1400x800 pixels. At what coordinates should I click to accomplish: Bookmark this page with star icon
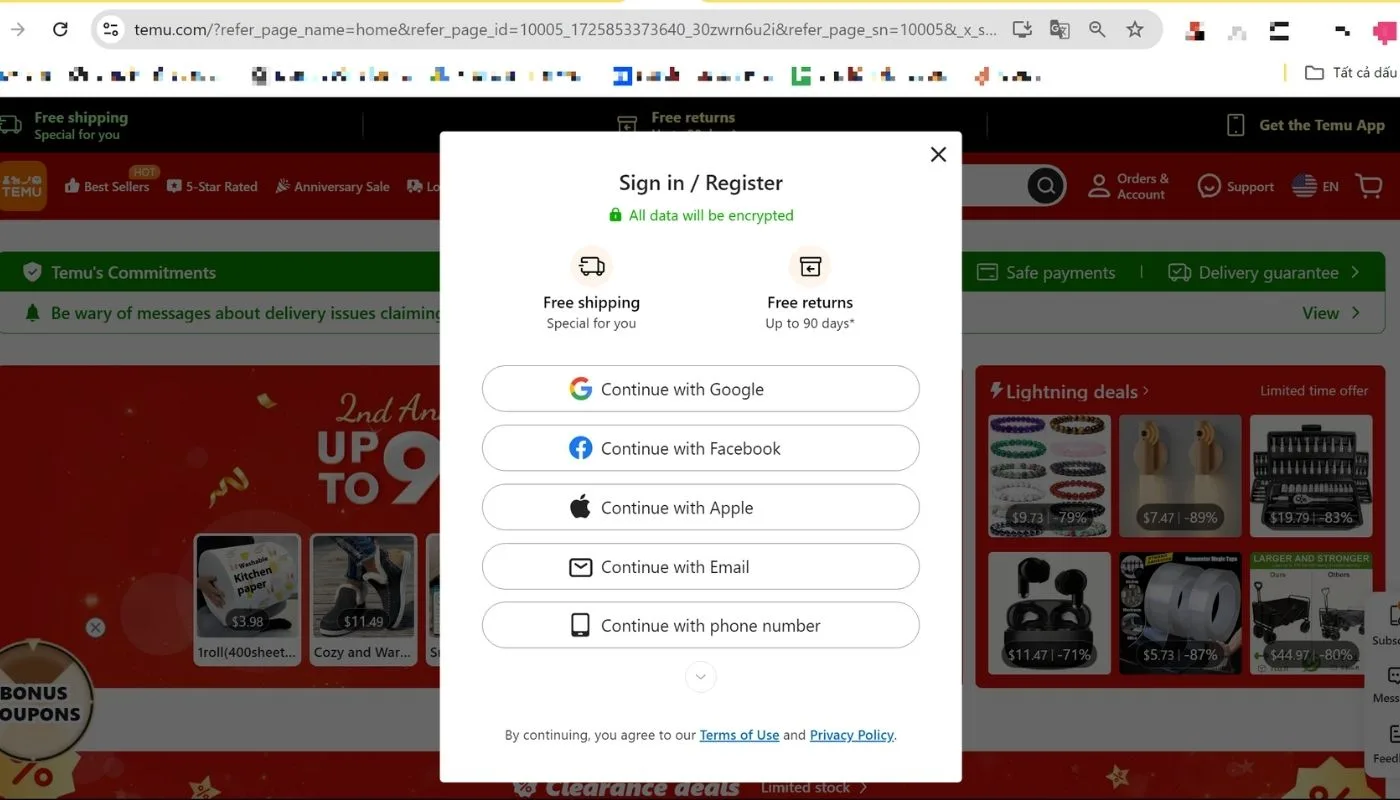pos(1135,29)
